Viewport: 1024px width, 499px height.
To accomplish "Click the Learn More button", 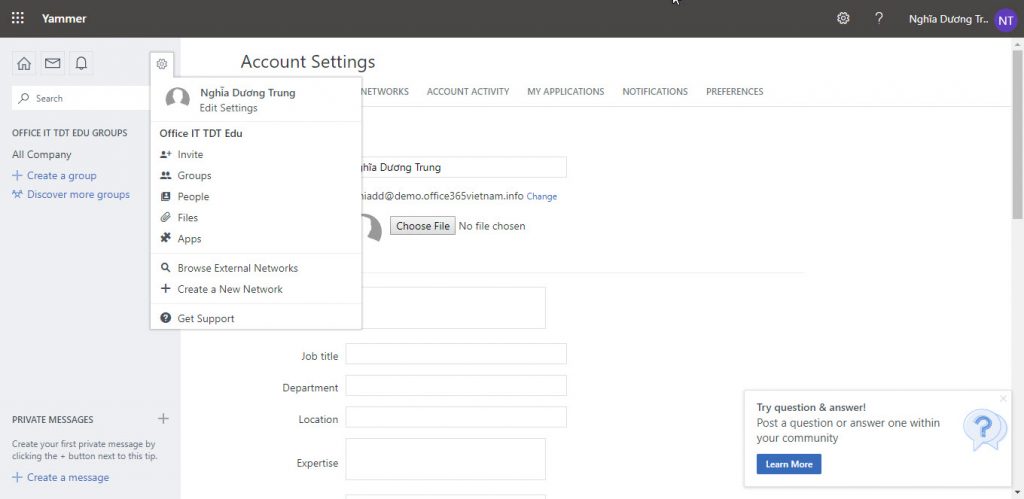I will pyautogui.click(x=789, y=464).
